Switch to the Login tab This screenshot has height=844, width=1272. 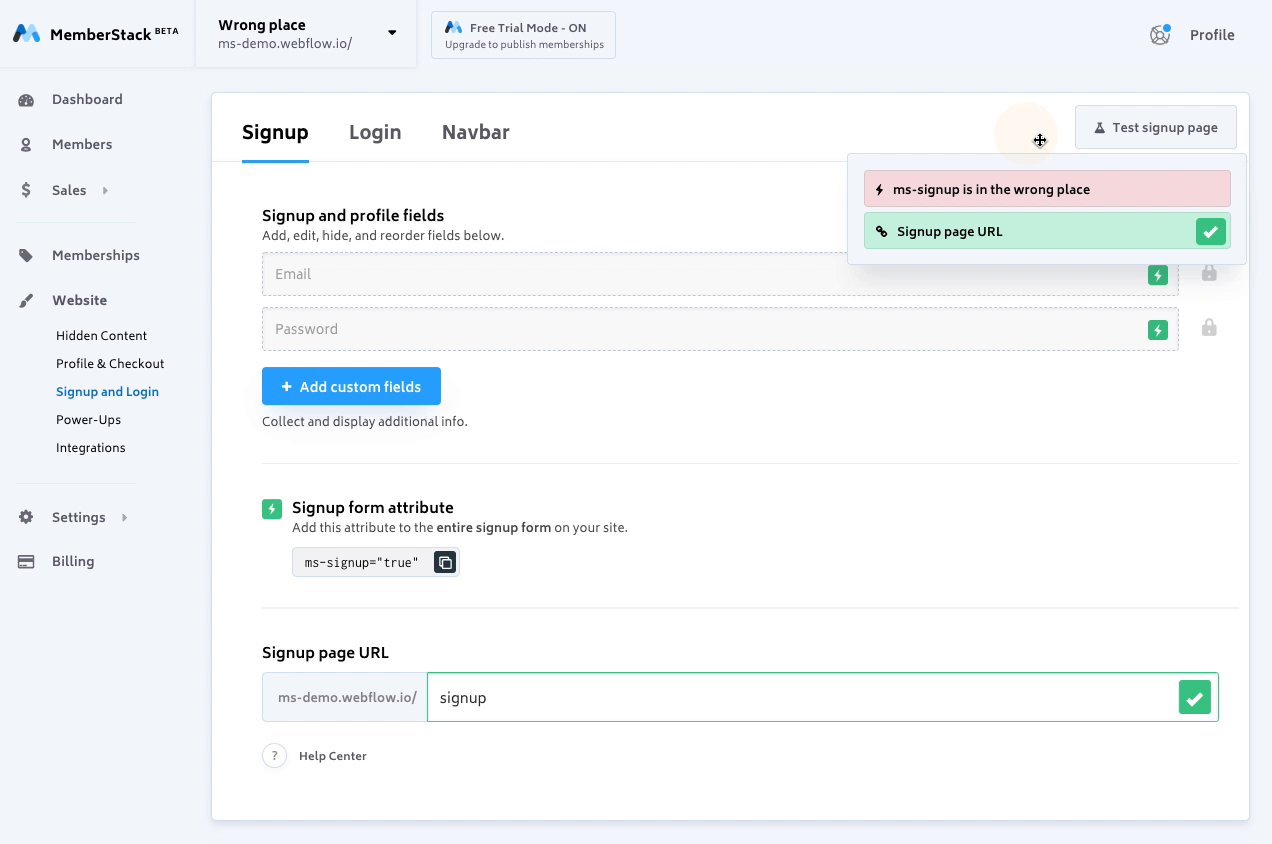(375, 132)
